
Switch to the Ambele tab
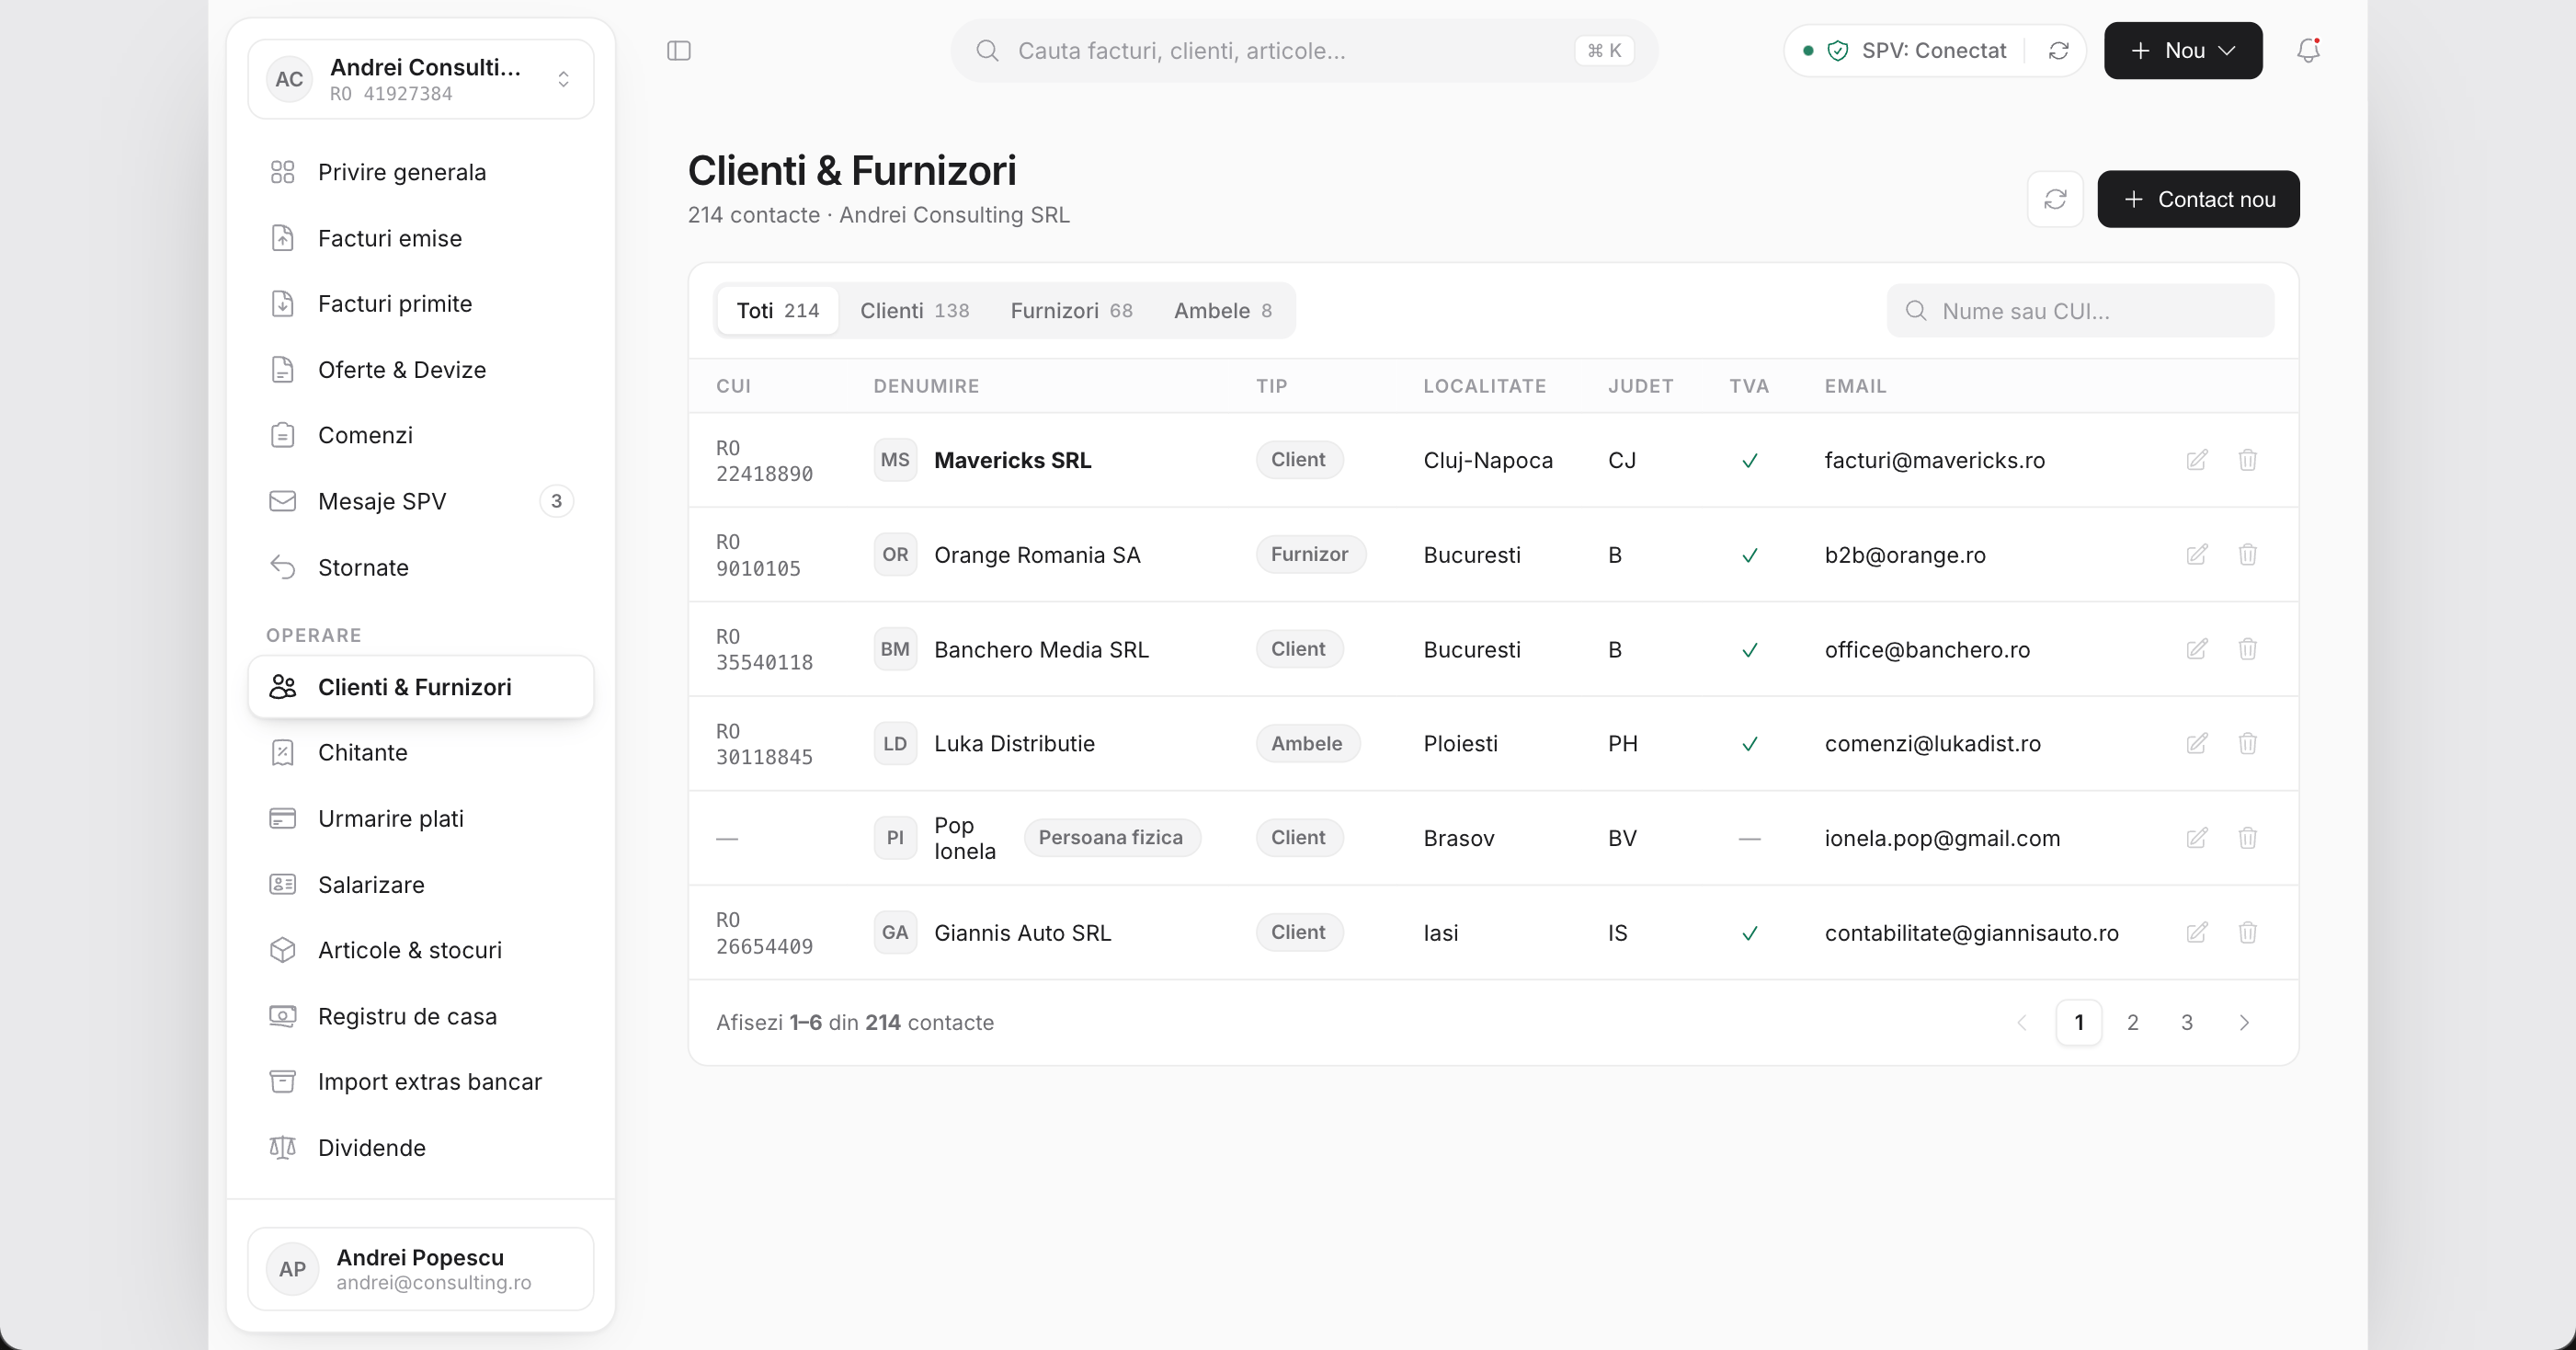pyautogui.click(x=1222, y=311)
